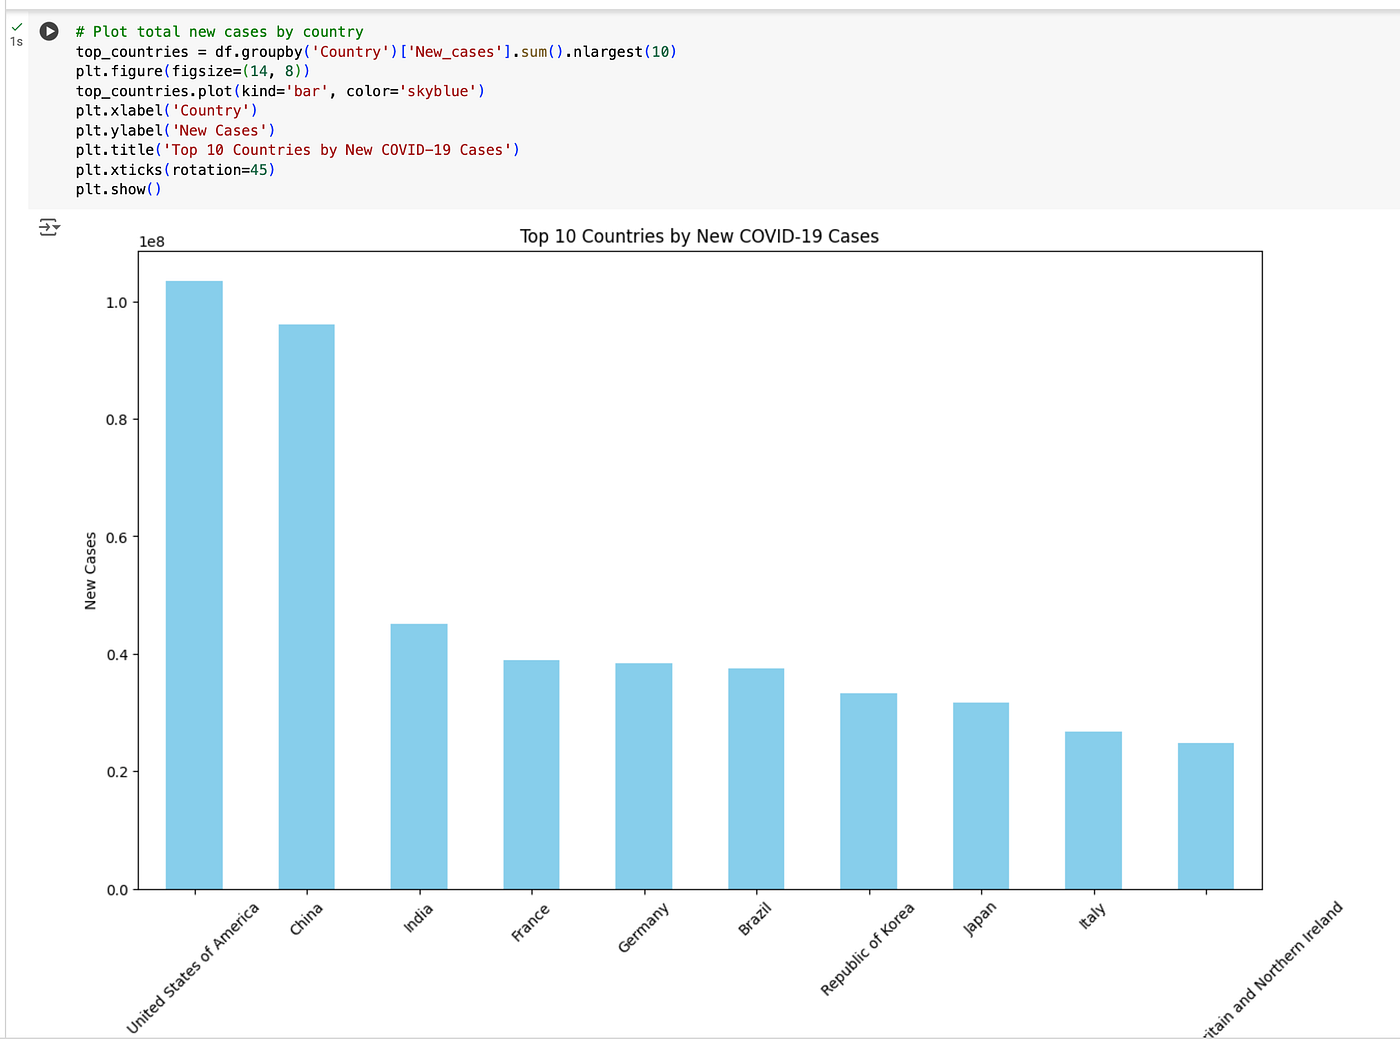Image resolution: width=1400 pixels, height=1046 pixels.
Task: Open the output options icon below the cell
Action: (47, 228)
